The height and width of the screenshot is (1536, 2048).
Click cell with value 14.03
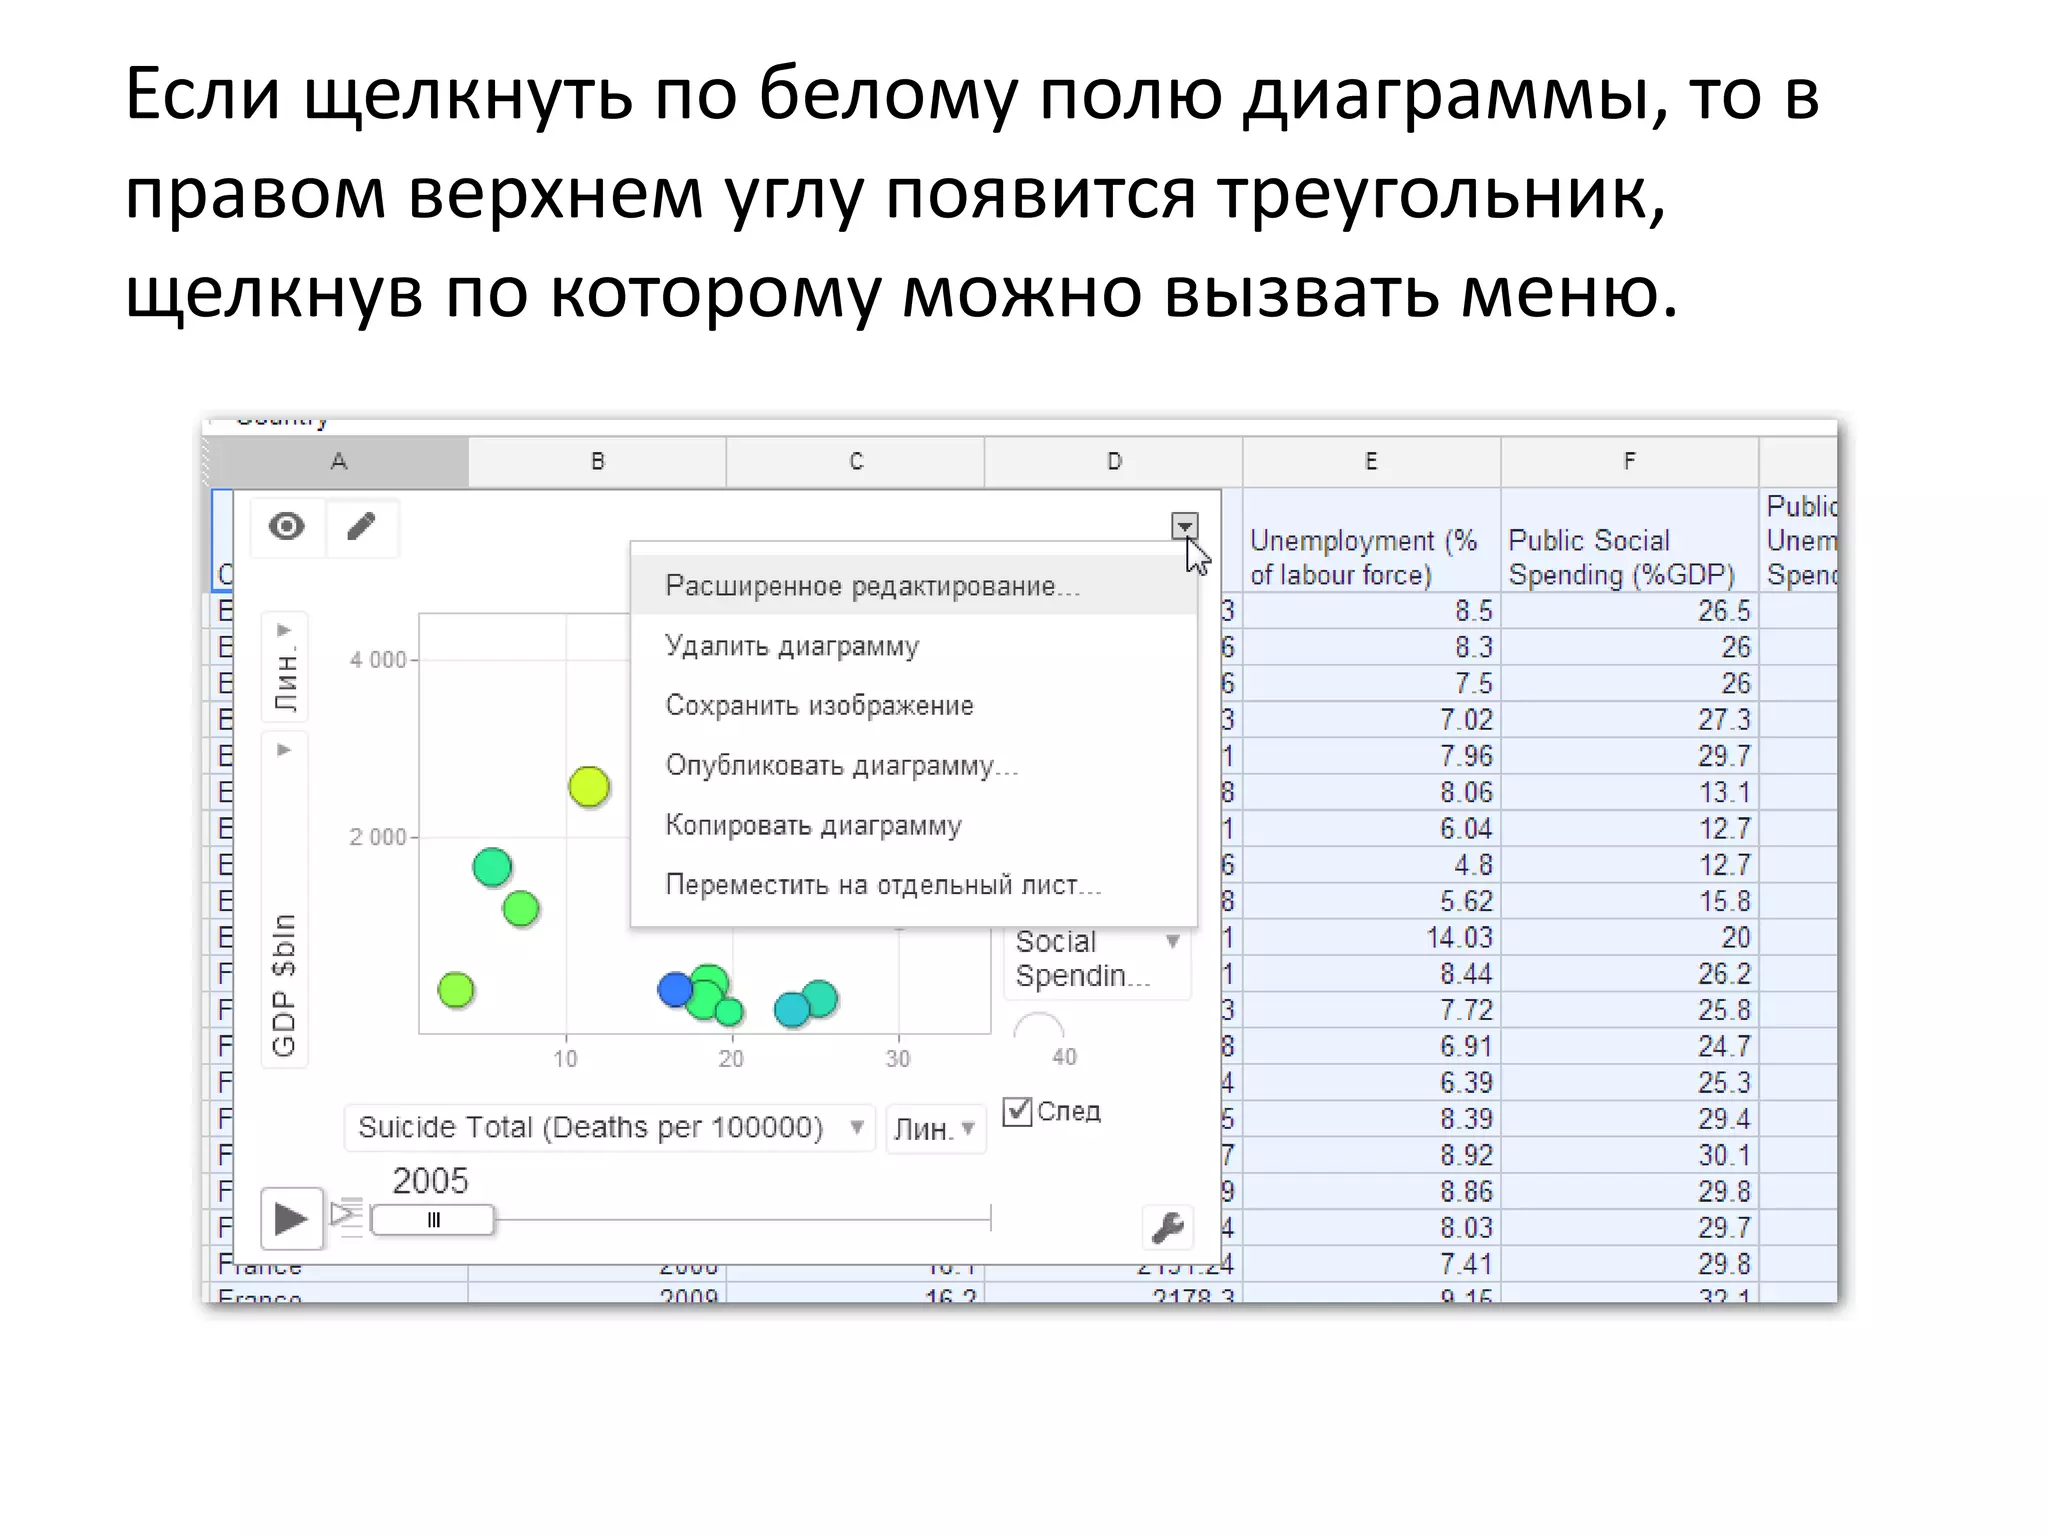pos(1371,938)
